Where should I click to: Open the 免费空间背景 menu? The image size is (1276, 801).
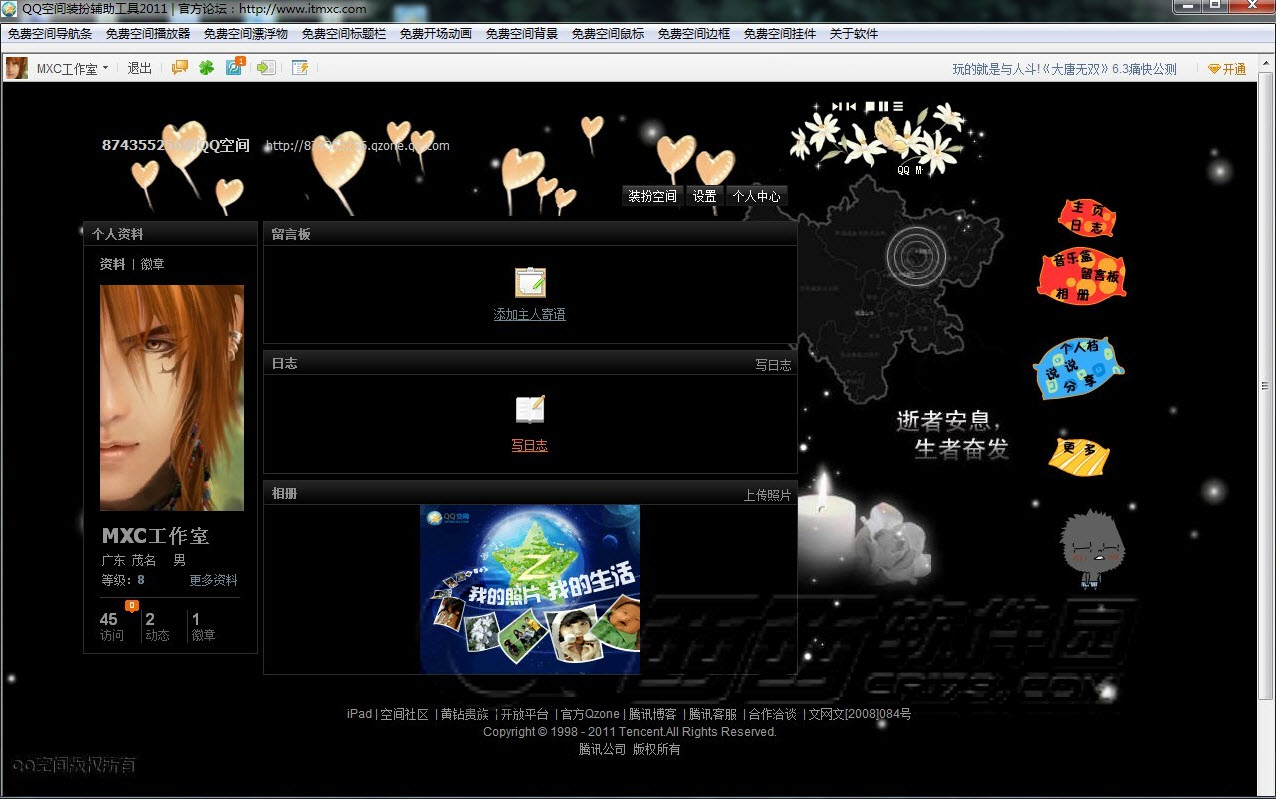click(x=522, y=34)
